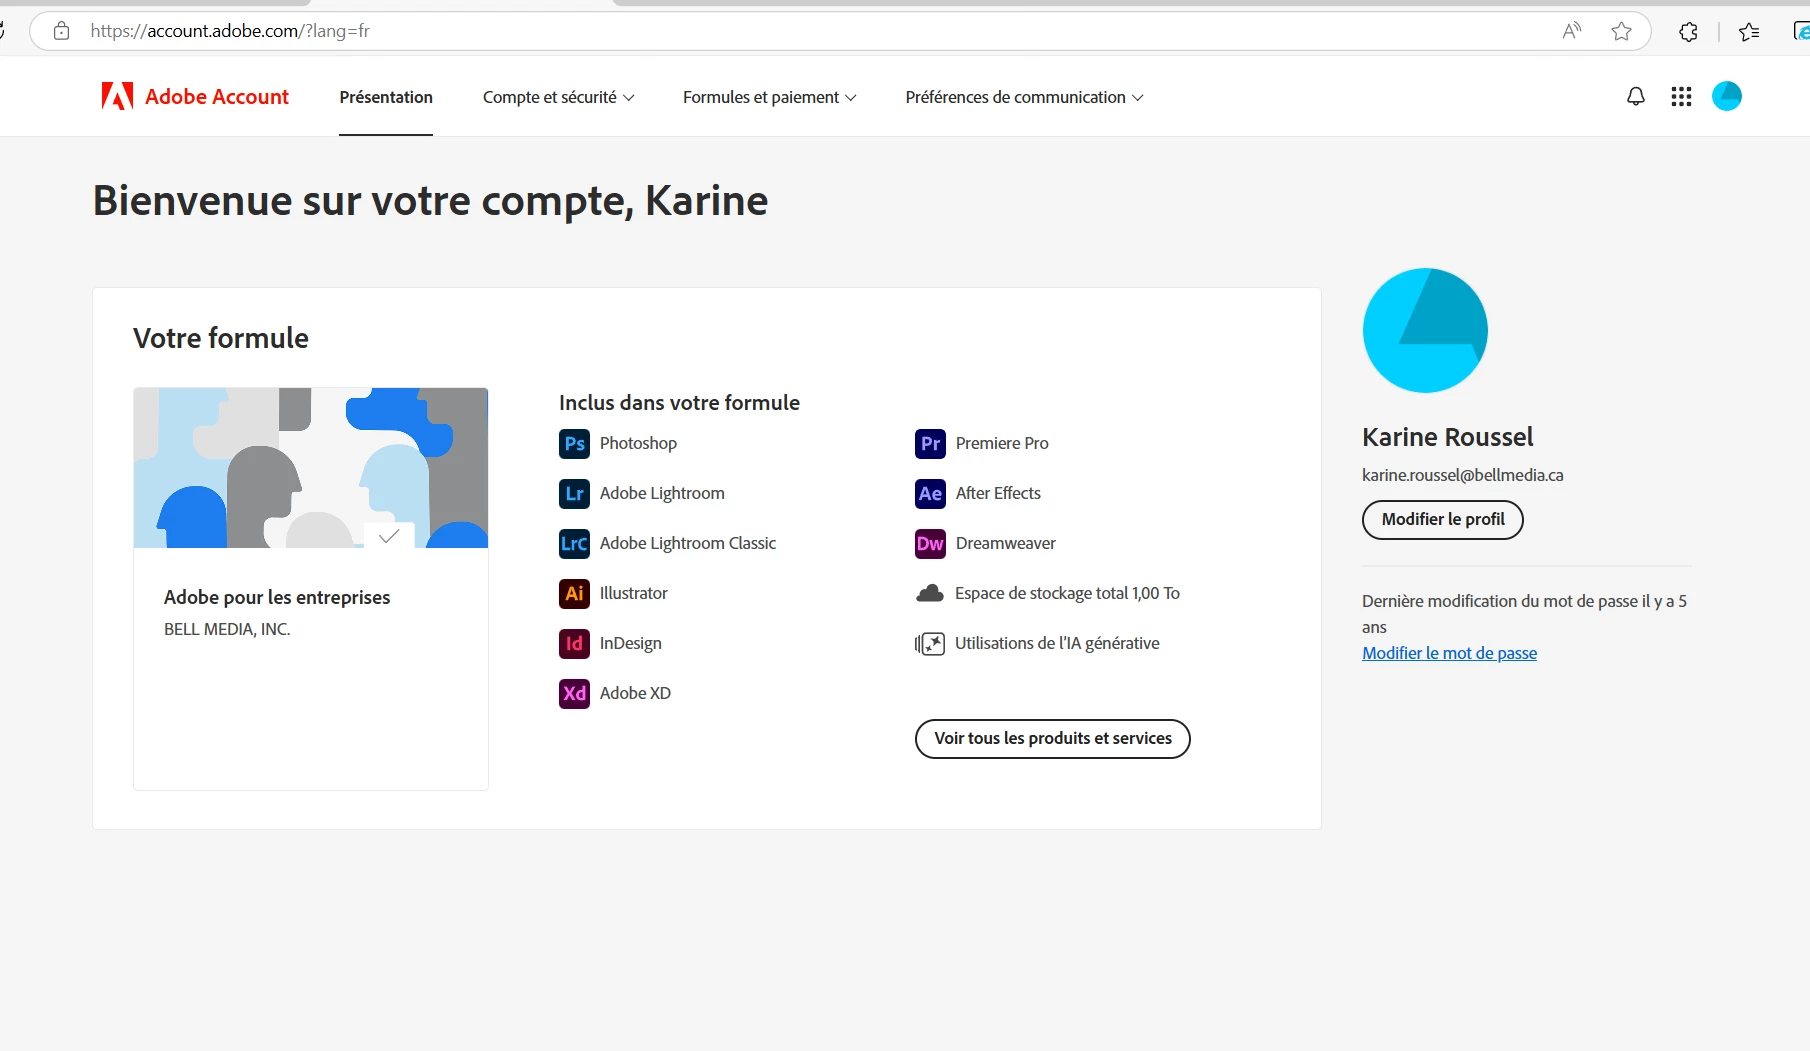Expand Formules et paiement menu

[x=769, y=97]
